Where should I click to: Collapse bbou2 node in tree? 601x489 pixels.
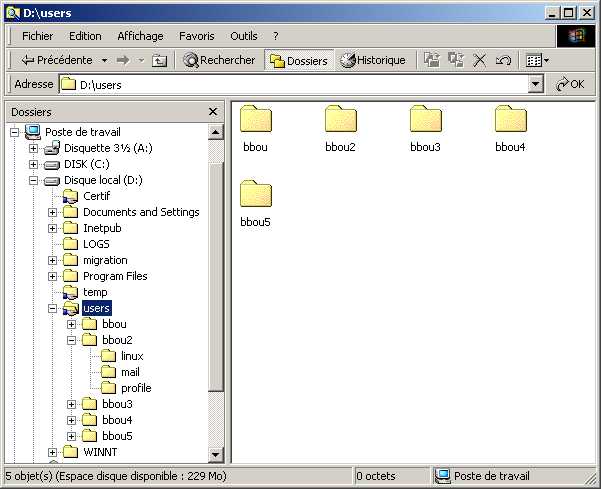(x=71, y=340)
